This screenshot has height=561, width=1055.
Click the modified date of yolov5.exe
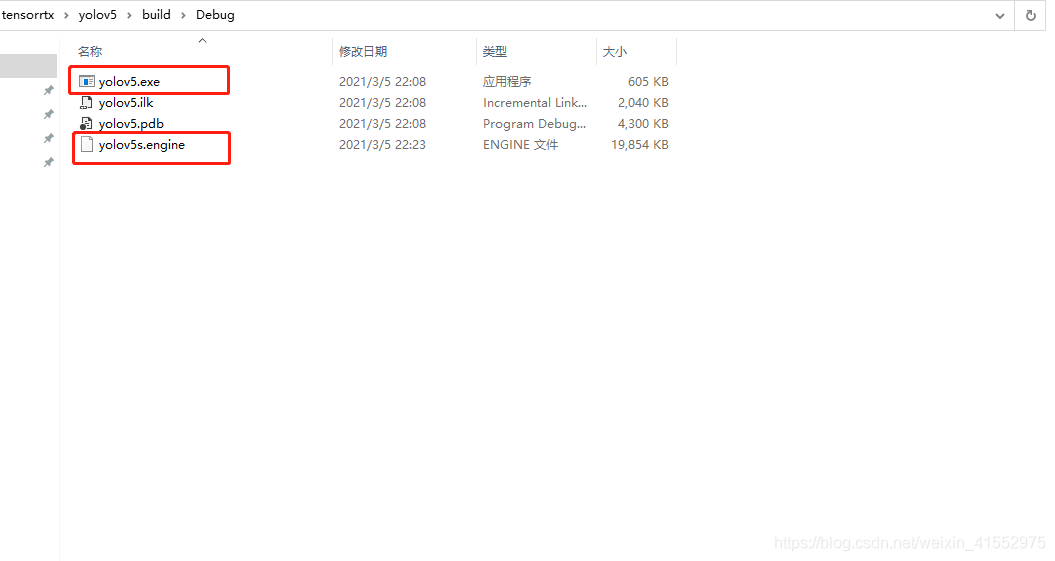point(382,81)
